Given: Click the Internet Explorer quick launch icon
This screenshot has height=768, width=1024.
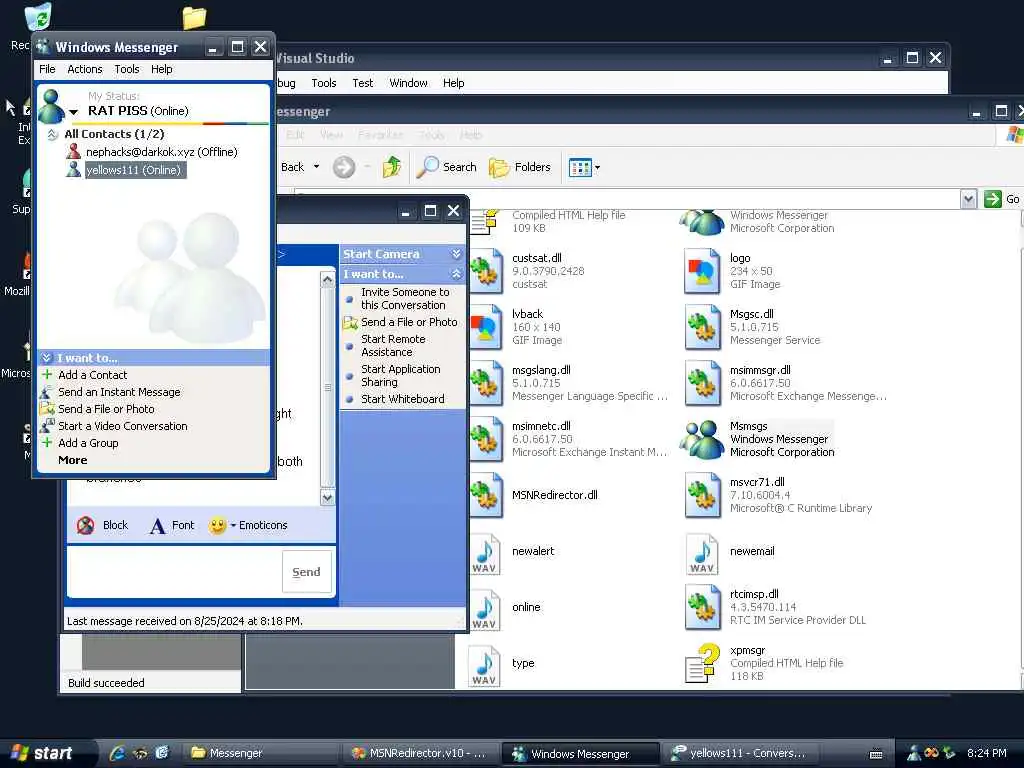Looking at the screenshot, I should tap(117, 754).
